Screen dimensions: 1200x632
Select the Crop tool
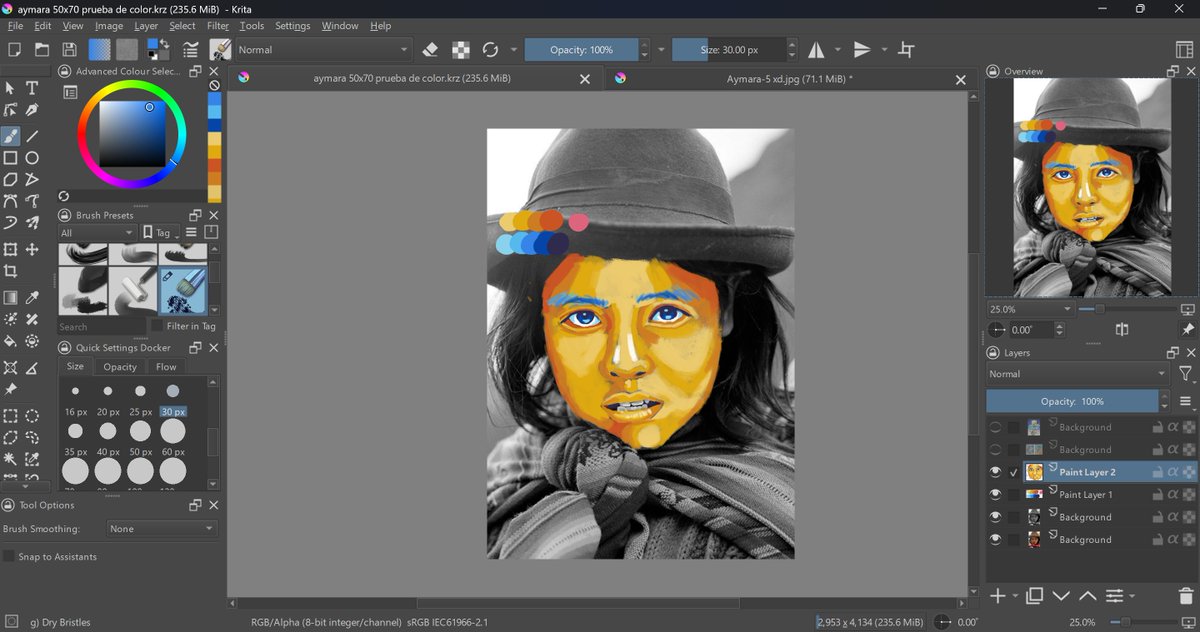click(x=10, y=271)
